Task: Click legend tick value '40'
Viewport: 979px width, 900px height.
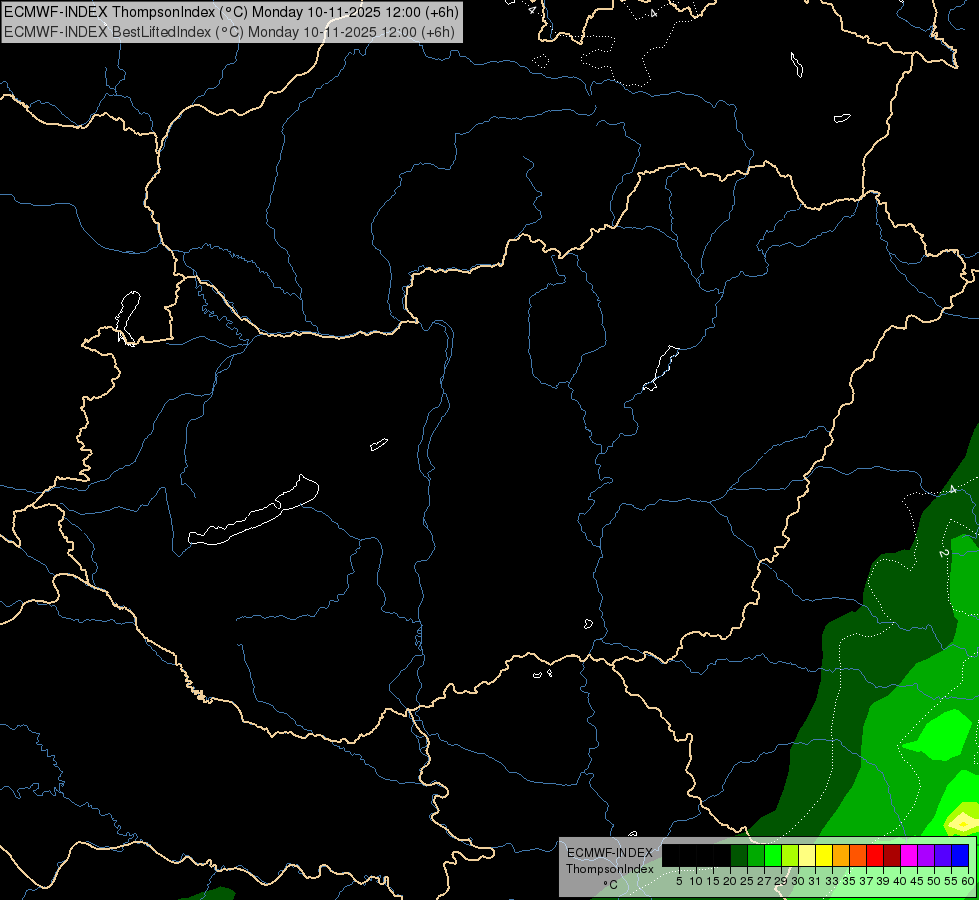Action: [x=900, y=881]
